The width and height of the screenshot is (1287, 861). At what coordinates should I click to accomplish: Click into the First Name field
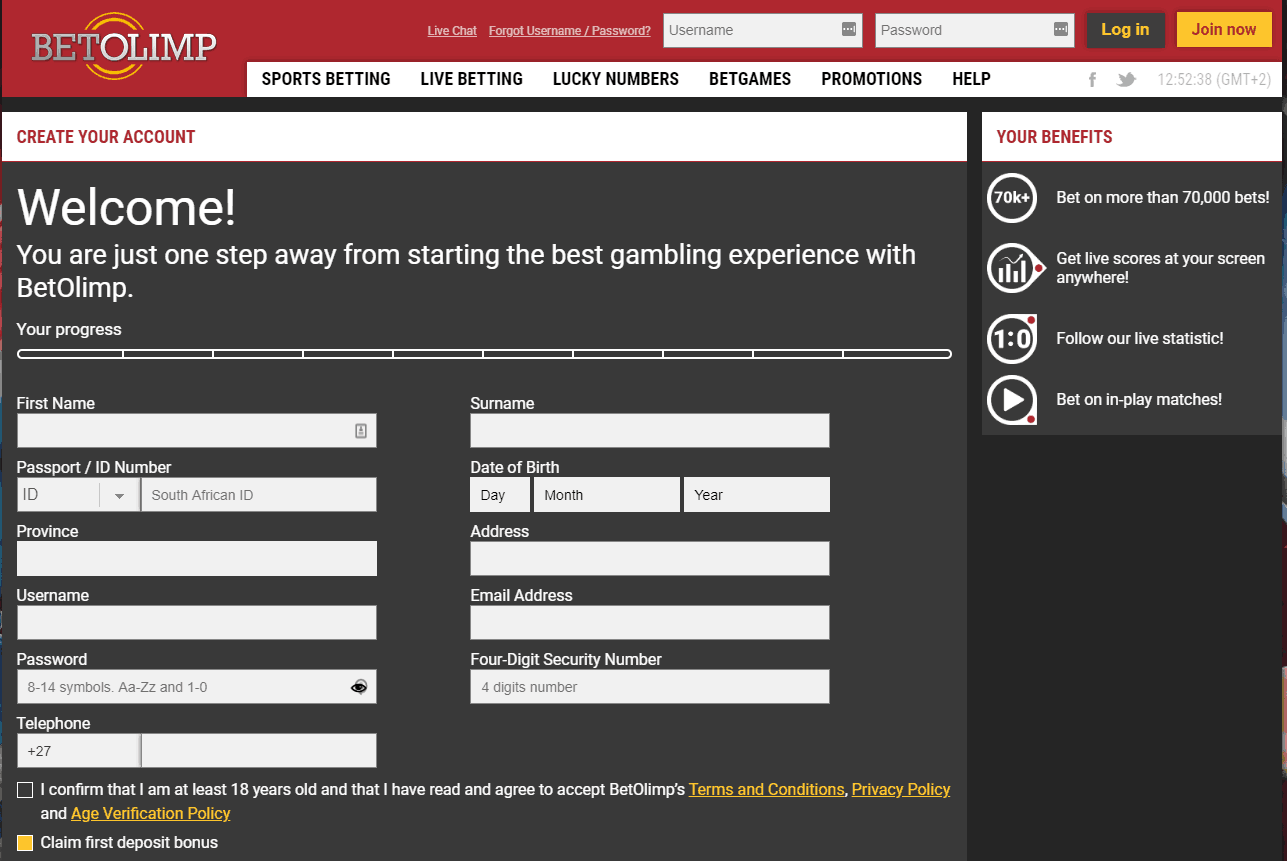click(197, 431)
